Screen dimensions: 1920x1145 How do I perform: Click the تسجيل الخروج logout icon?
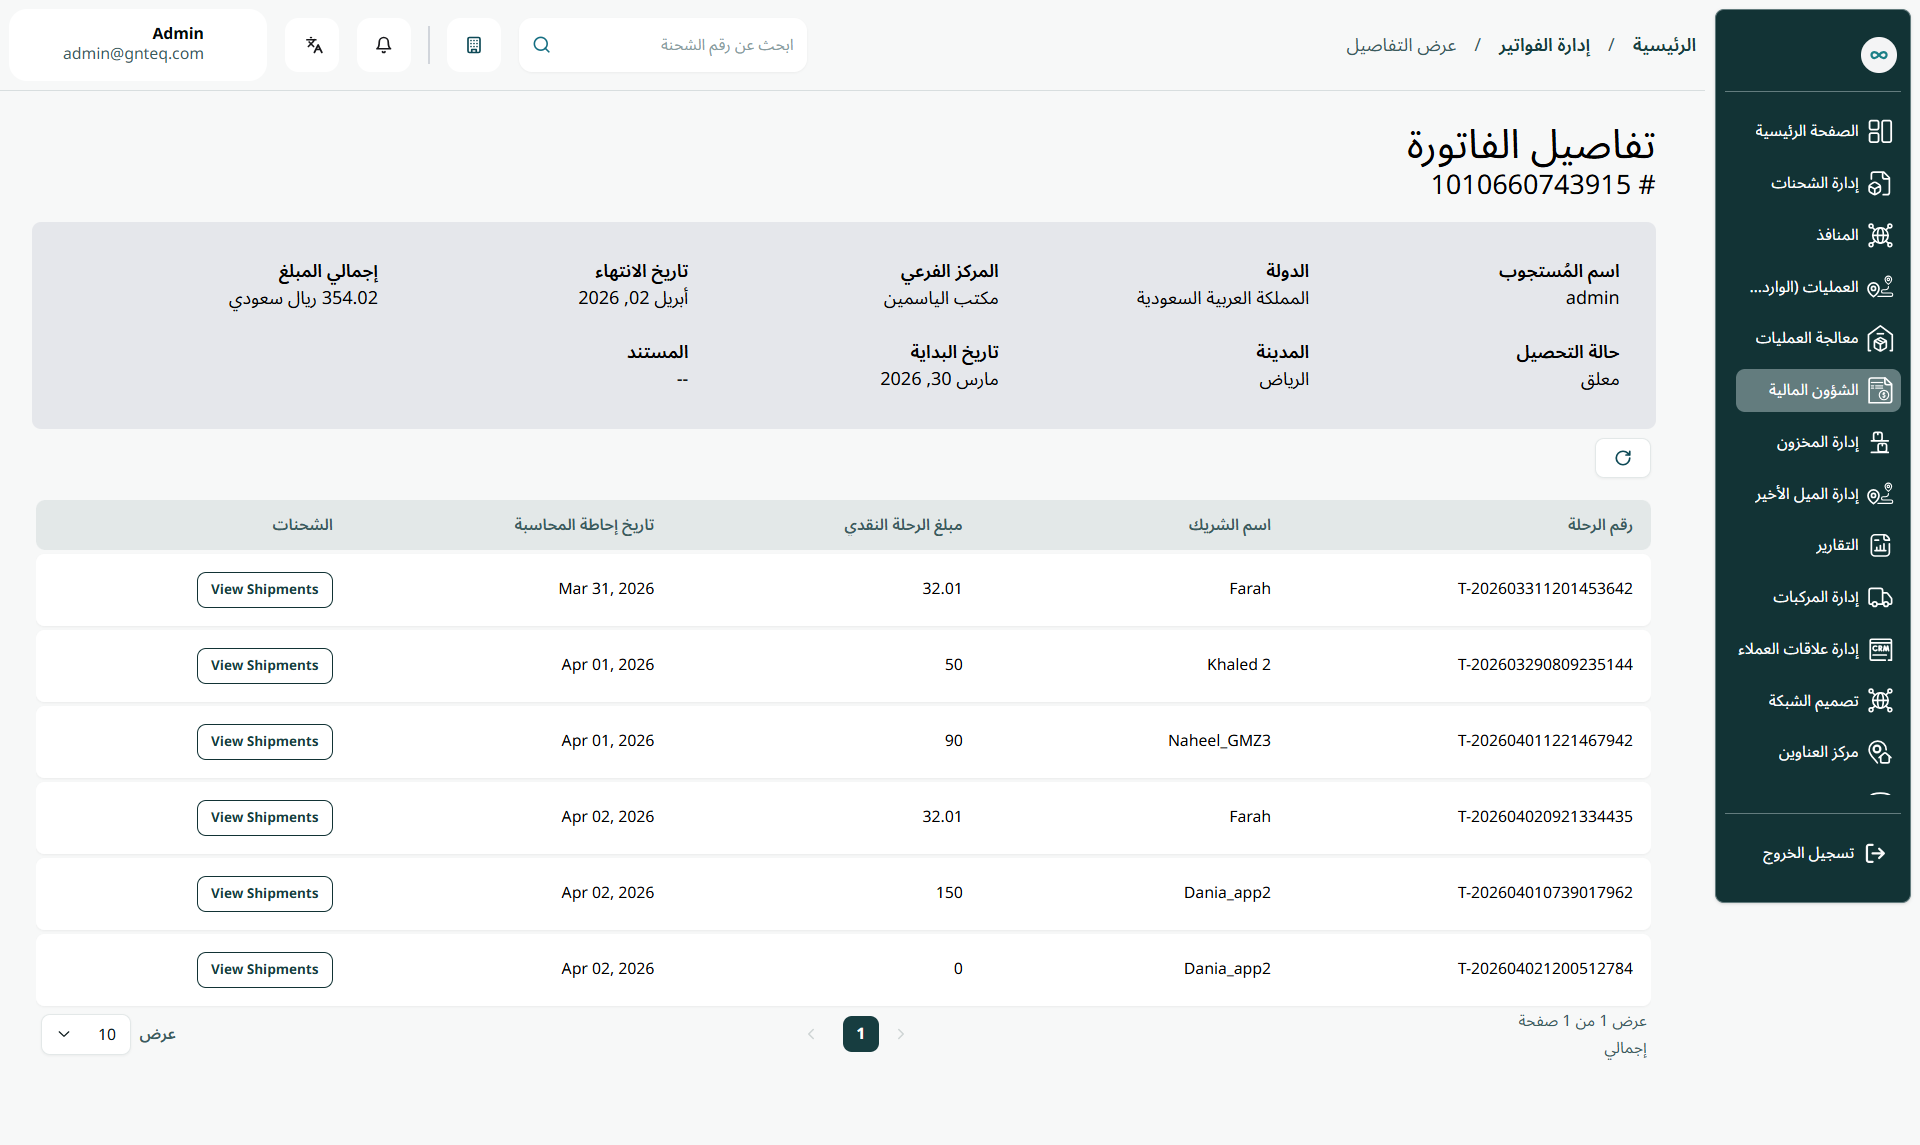(1876, 853)
